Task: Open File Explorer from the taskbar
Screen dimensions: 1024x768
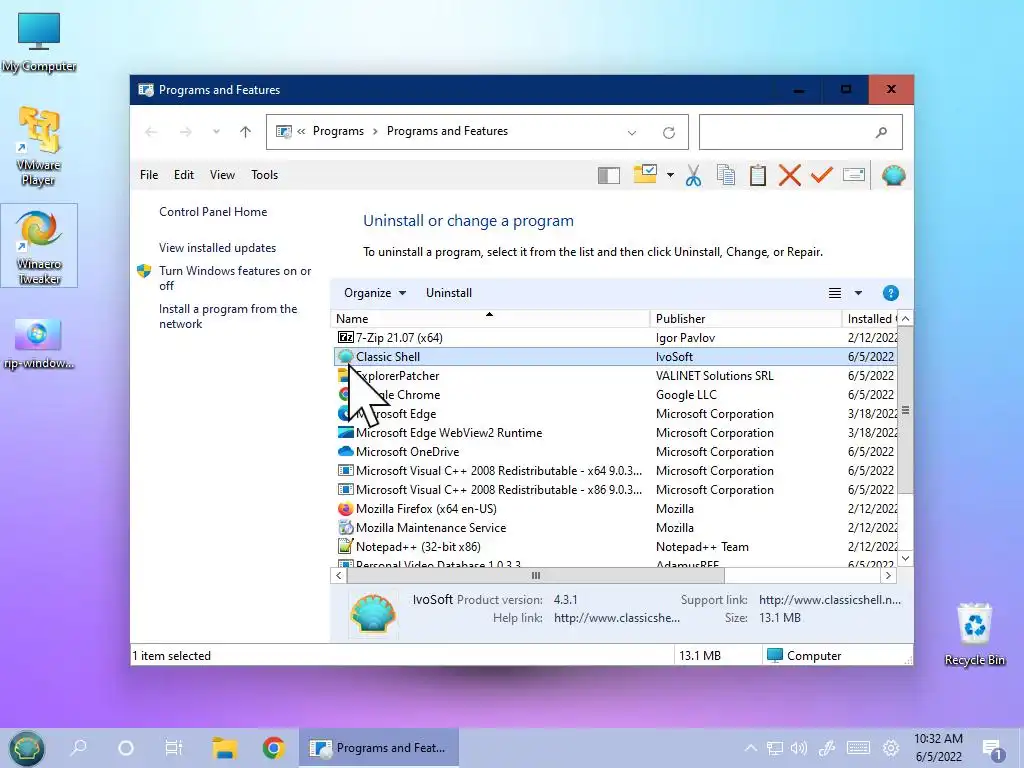Action: (x=224, y=748)
